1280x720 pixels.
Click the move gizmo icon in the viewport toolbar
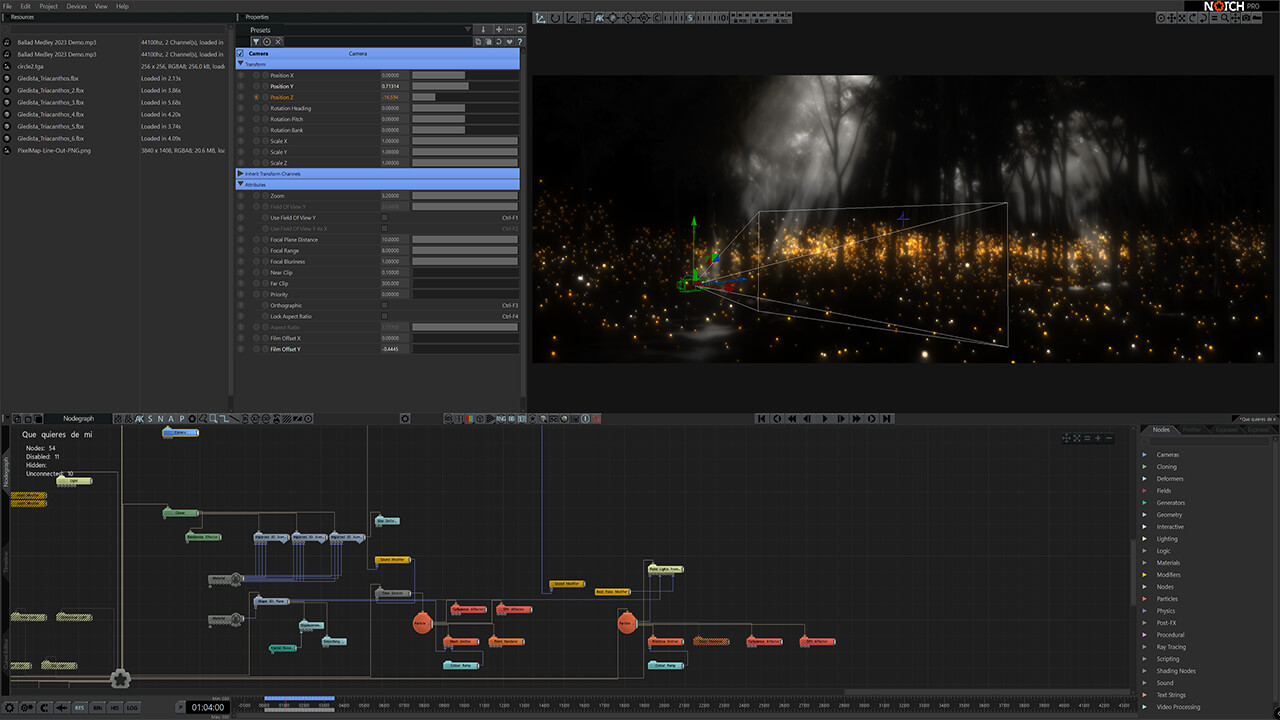click(x=540, y=18)
